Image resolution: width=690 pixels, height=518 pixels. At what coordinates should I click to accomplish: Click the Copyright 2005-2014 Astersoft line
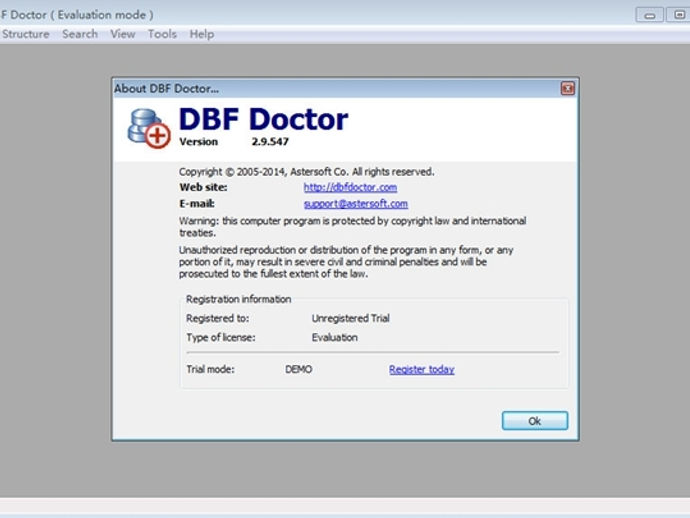tap(306, 172)
